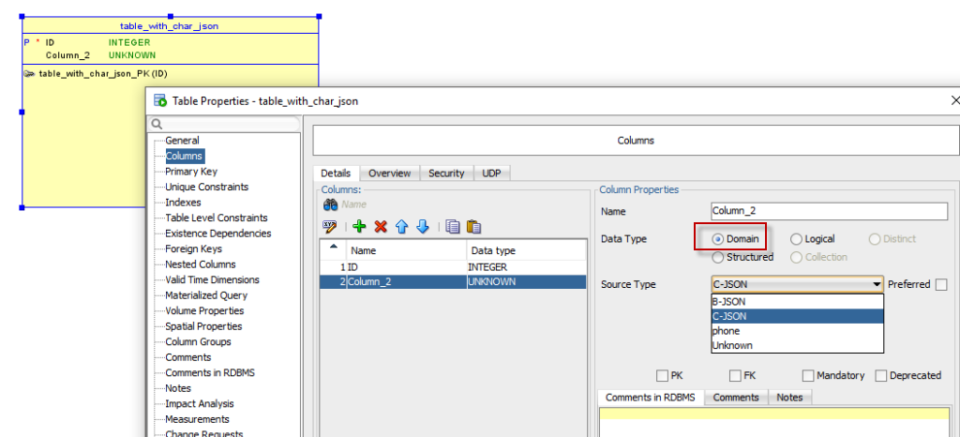Select Primary Key in the left tree
The width and height of the screenshot is (960, 437).
(x=191, y=171)
